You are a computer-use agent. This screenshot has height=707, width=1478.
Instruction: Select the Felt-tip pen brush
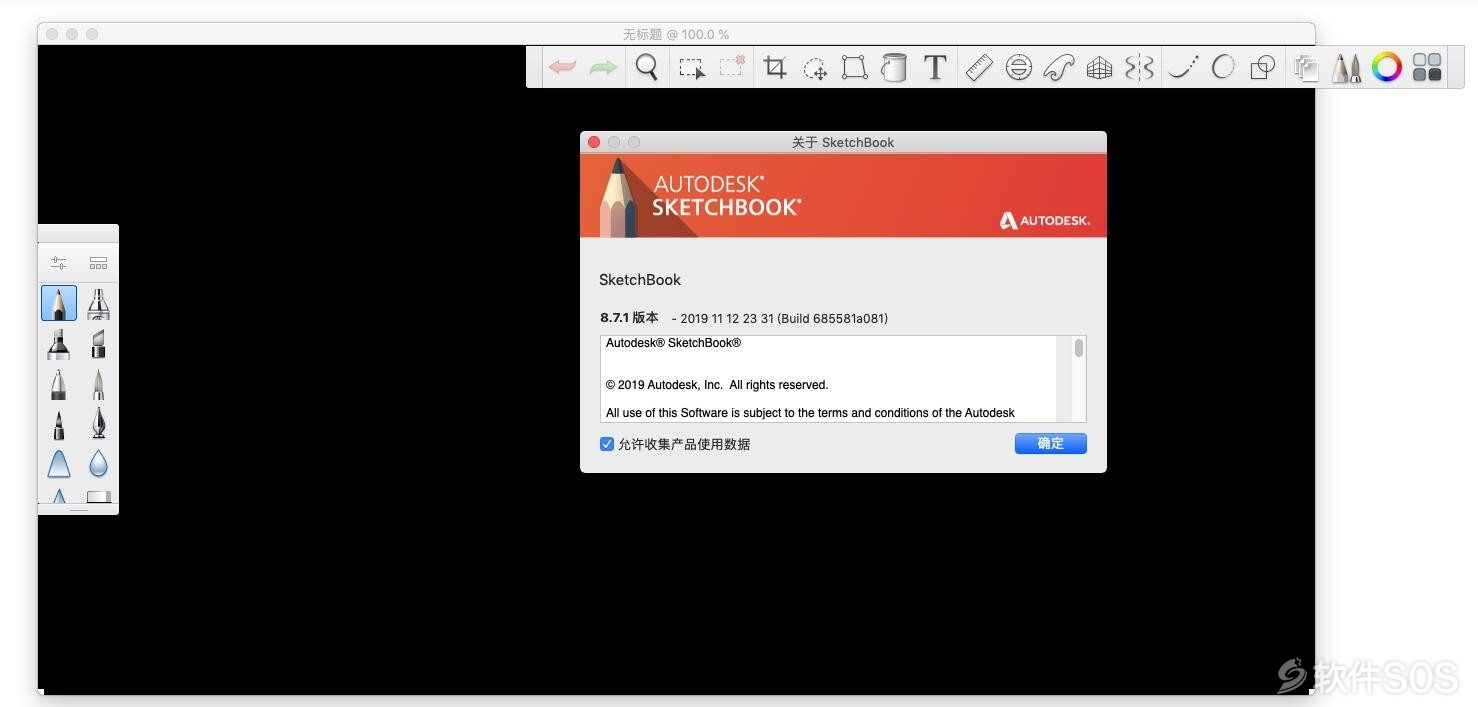(59, 425)
